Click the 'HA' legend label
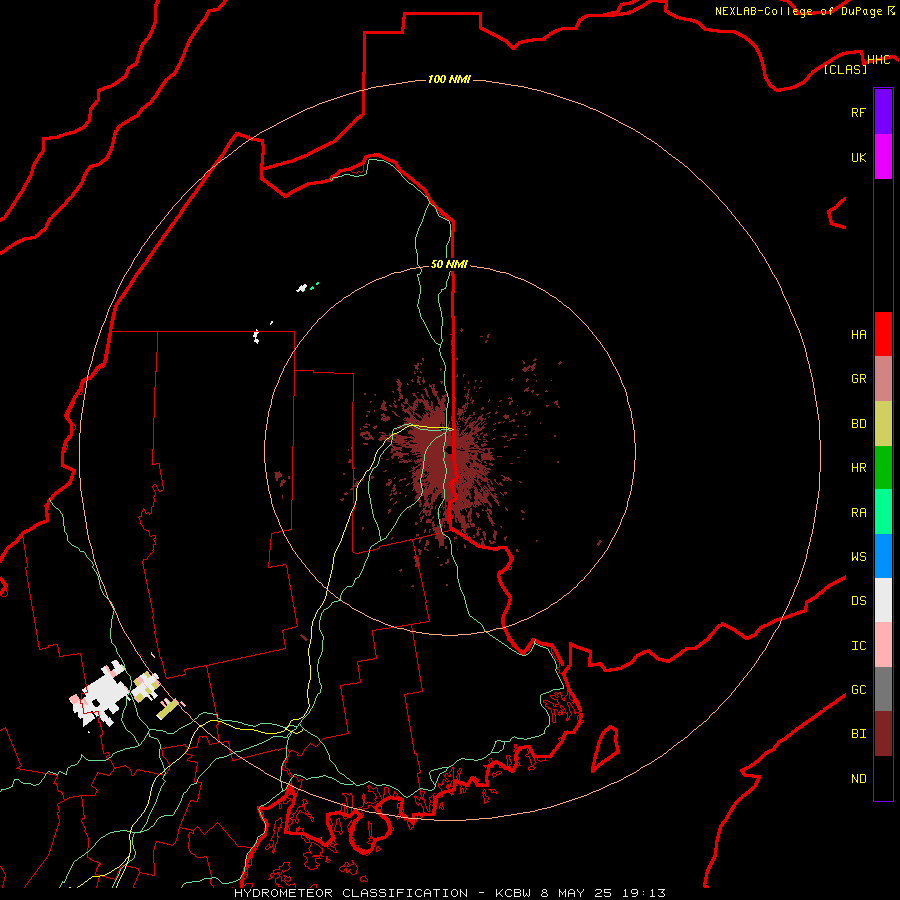Image resolution: width=900 pixels, height=900 pixels. pyautogui.click(x=858, y=335)
